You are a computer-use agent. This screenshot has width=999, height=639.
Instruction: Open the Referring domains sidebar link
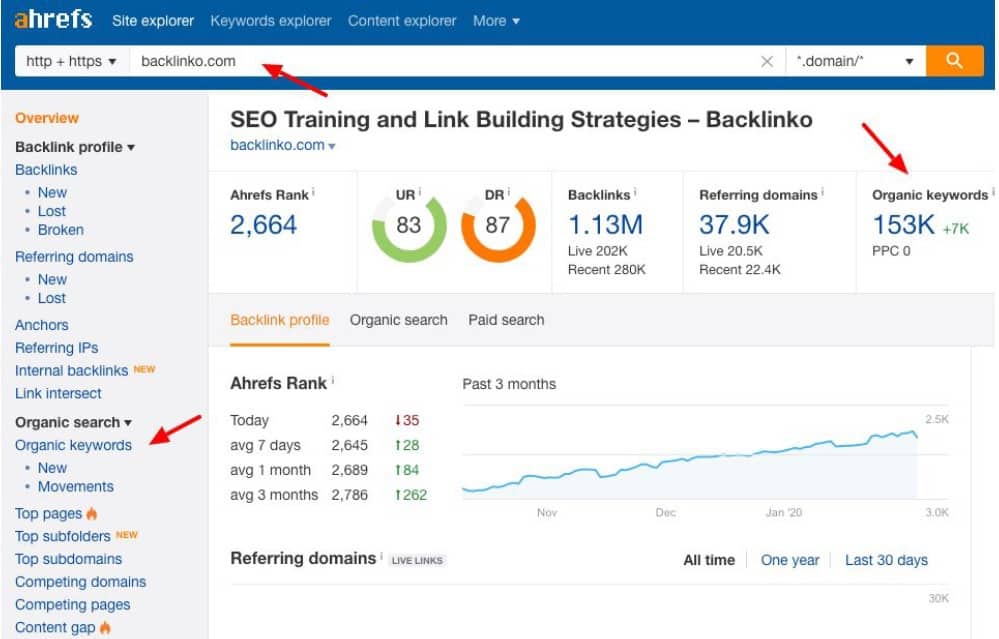(x=74, y=257)
